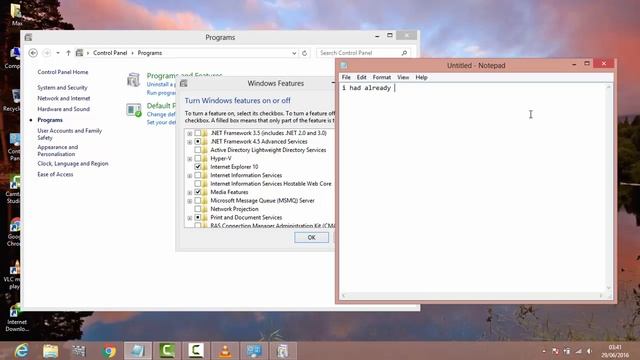Check the Network Projection checkbox
The image size is (640, 360).
198,209
